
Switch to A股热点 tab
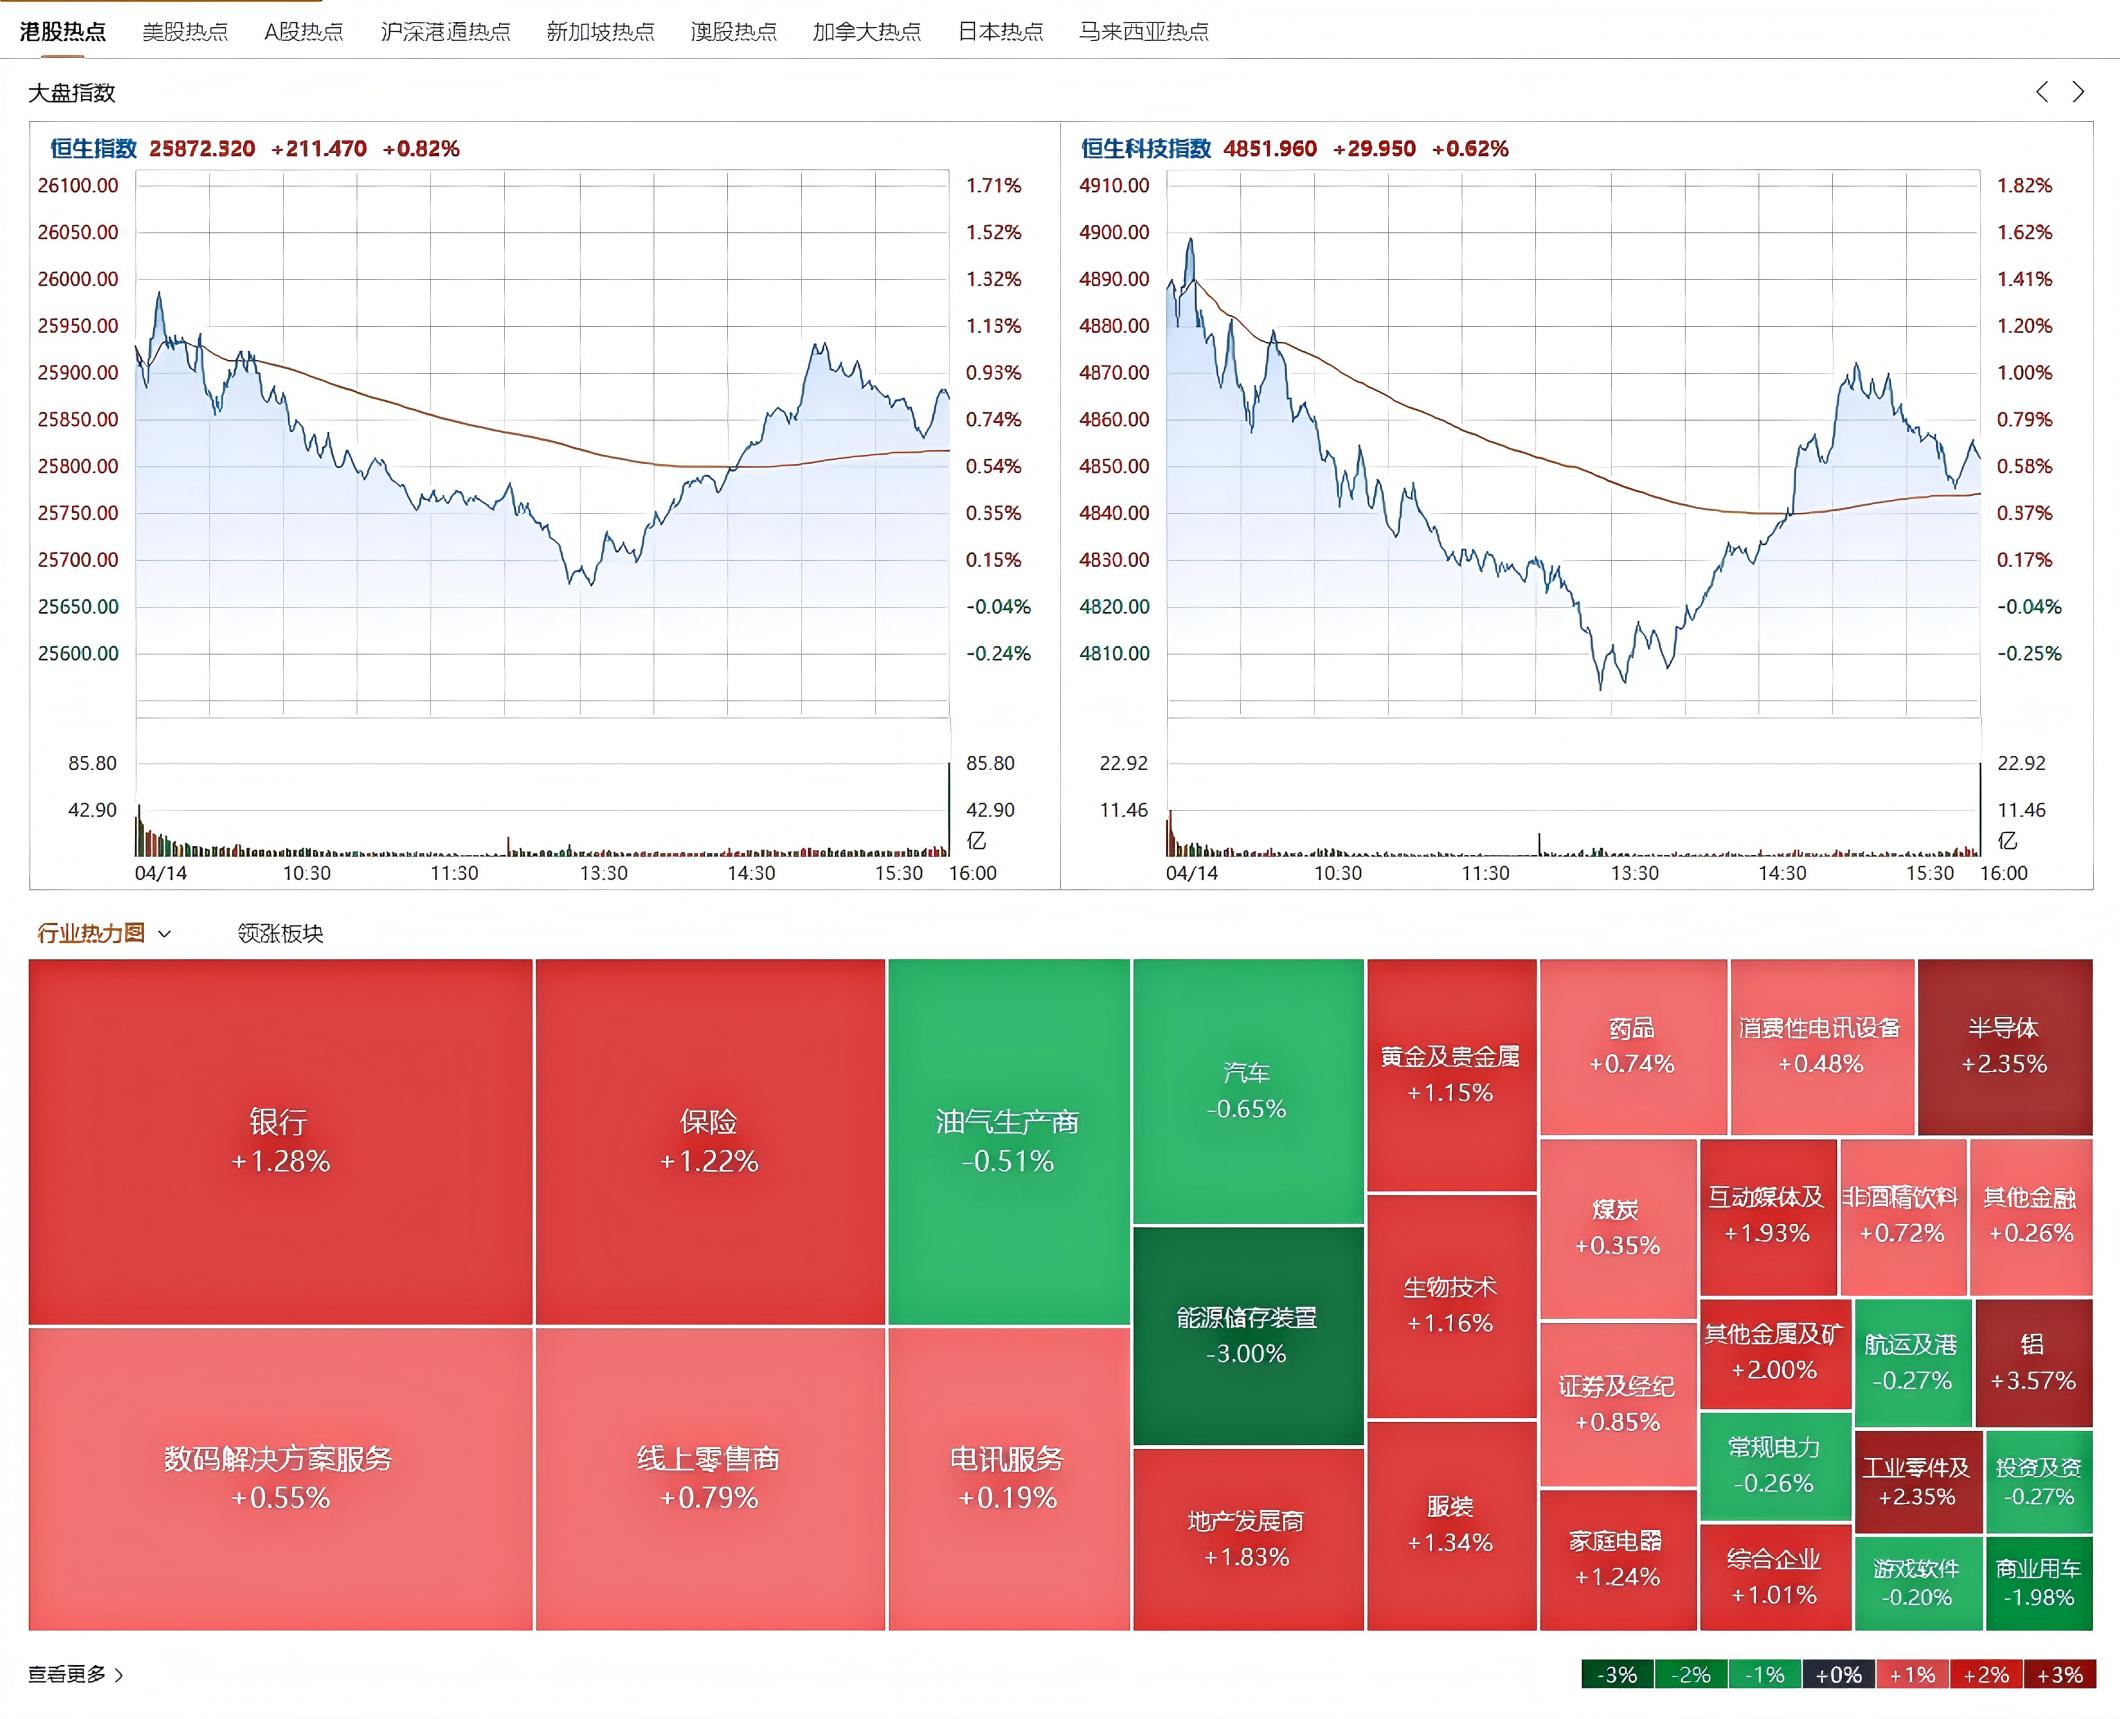tap(304, 32)
